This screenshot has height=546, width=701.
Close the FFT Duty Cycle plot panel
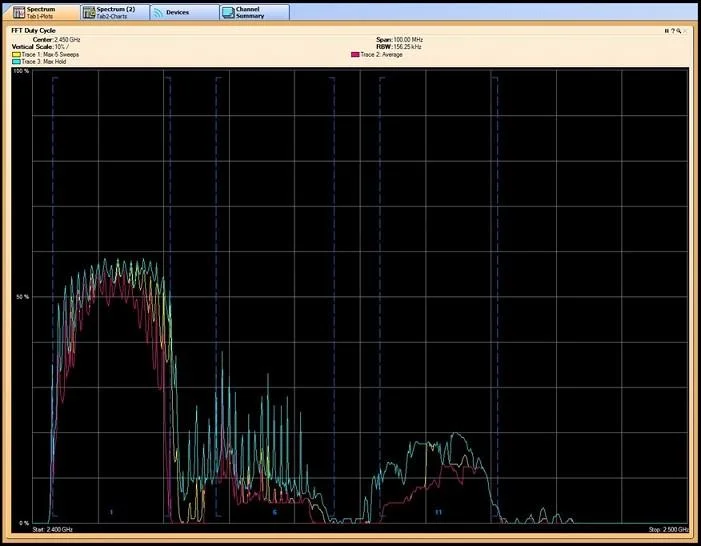pyautogui.click(x=684, y=31)
